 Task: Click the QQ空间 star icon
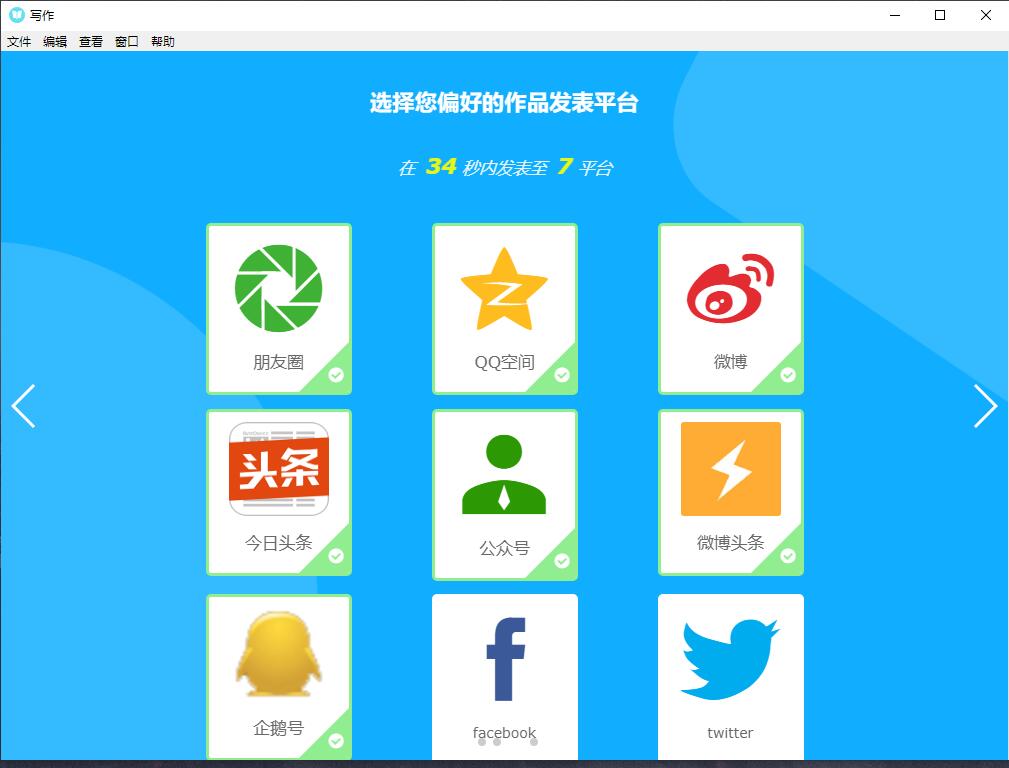coord(504,289)
